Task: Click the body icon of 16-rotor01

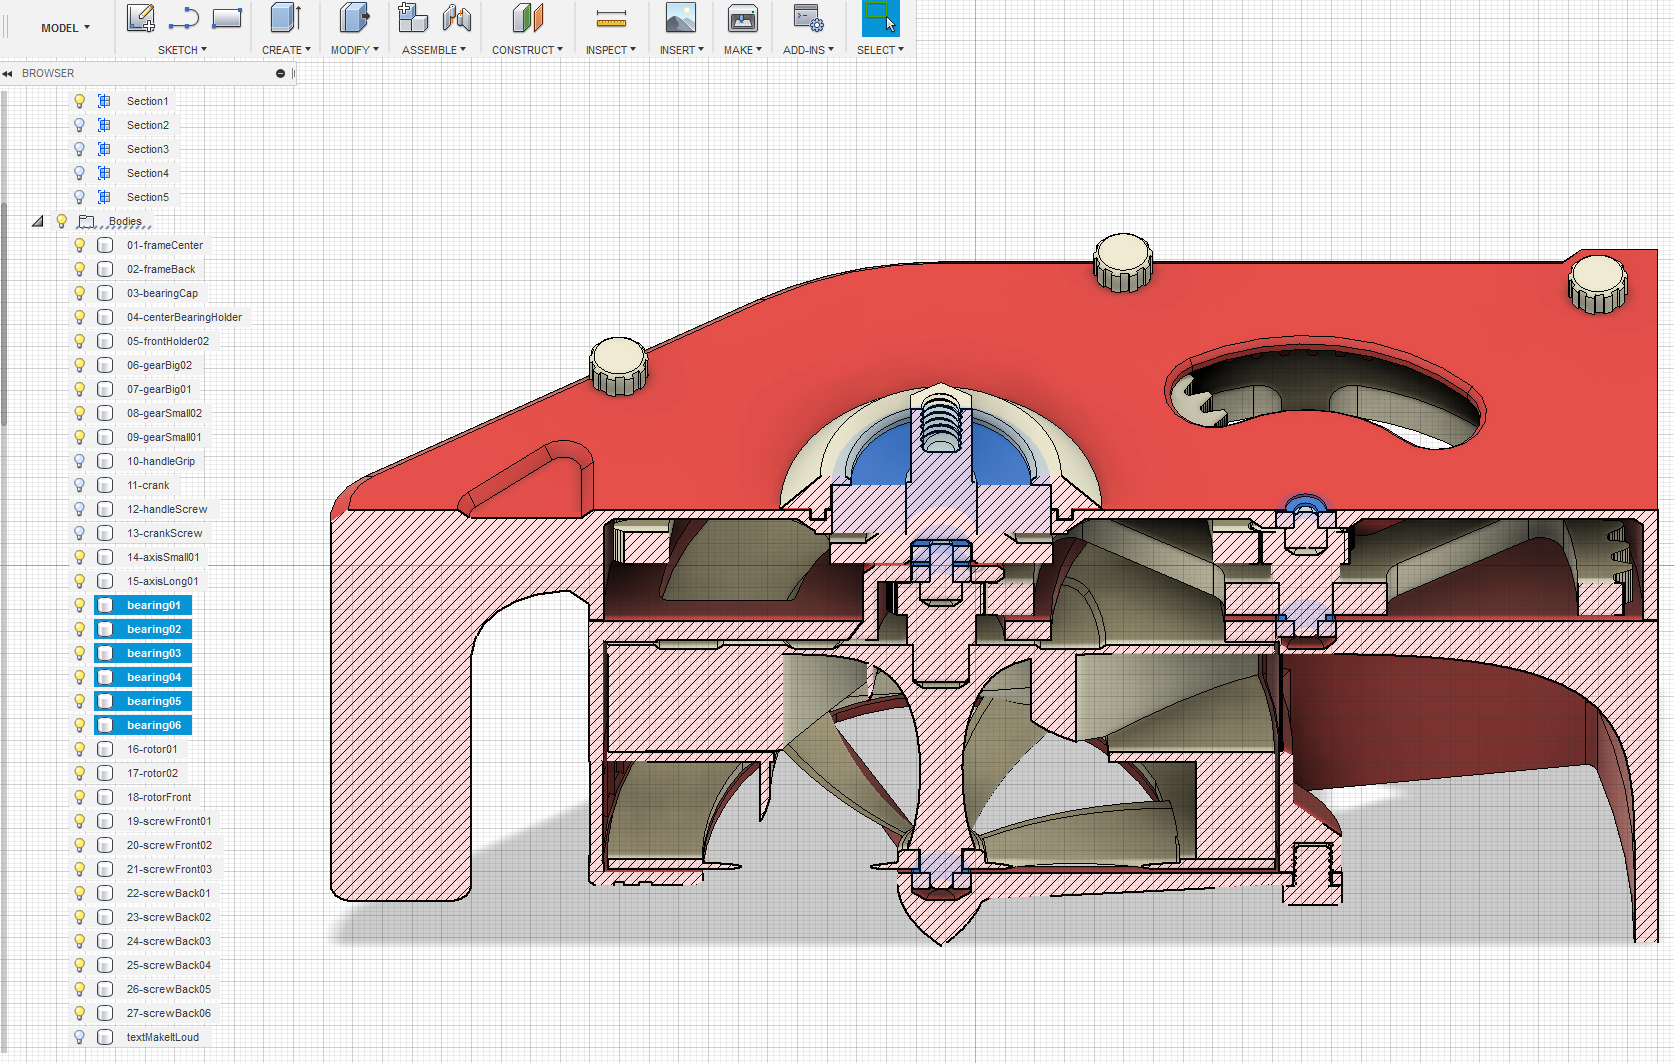Action: pyautogui.click(x=105, y=749)
